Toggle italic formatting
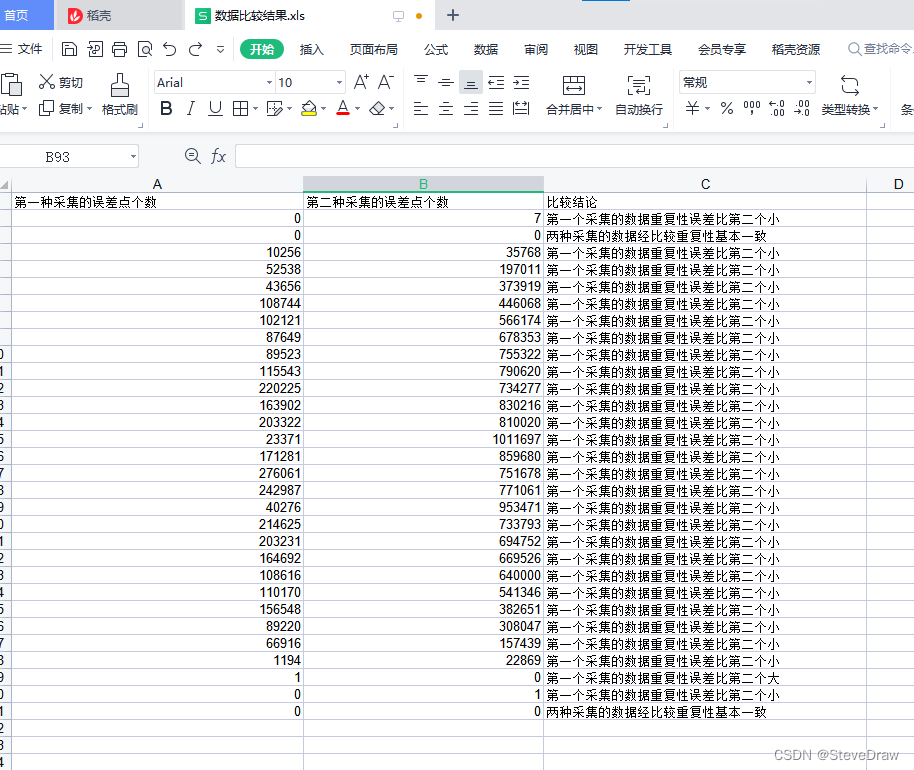 pos(190,108)
